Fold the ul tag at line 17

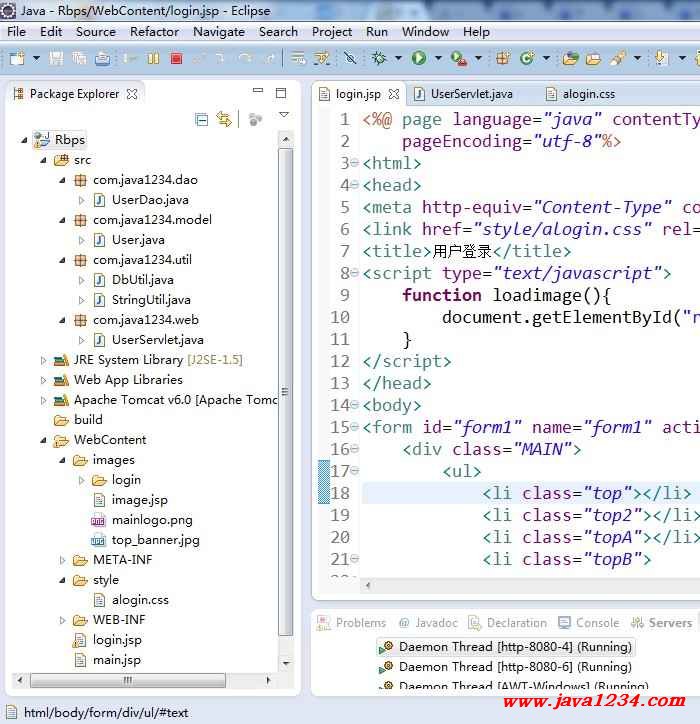354,471
